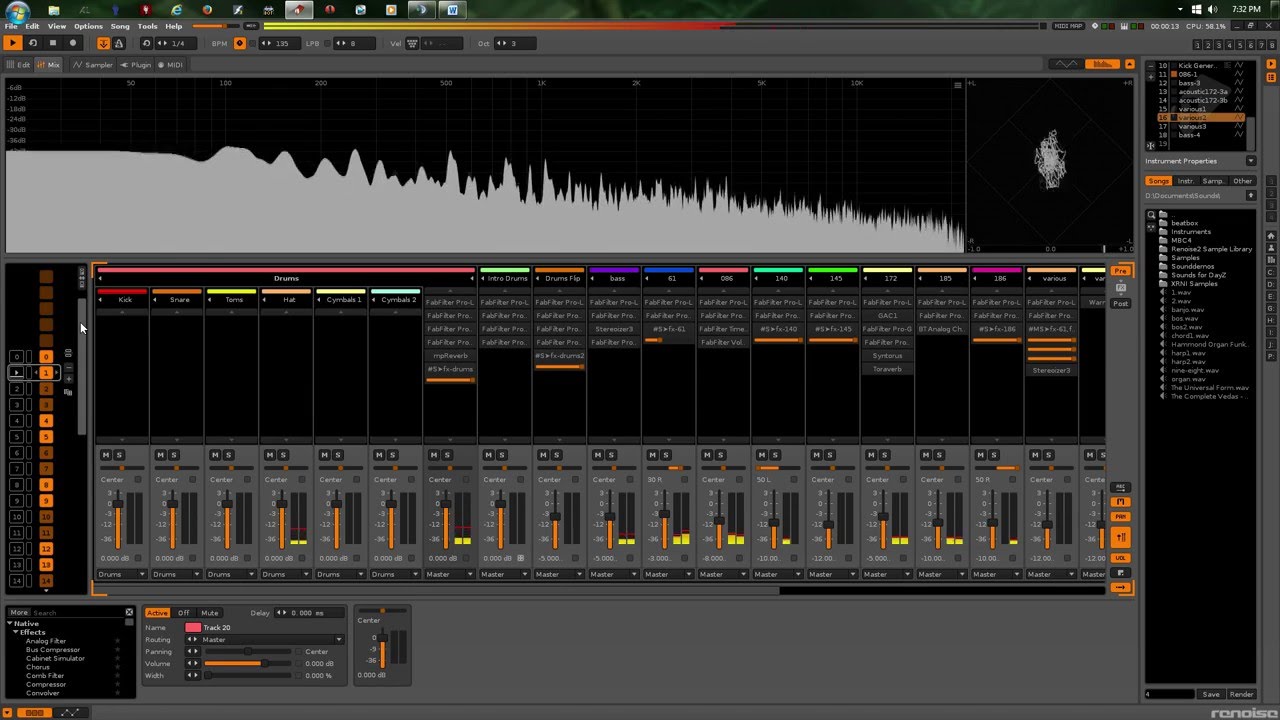Image resolution: width=1280 pixels, height=720 pixels.
Task: Open Snare track routing dropdown
Action: (176, 574)
